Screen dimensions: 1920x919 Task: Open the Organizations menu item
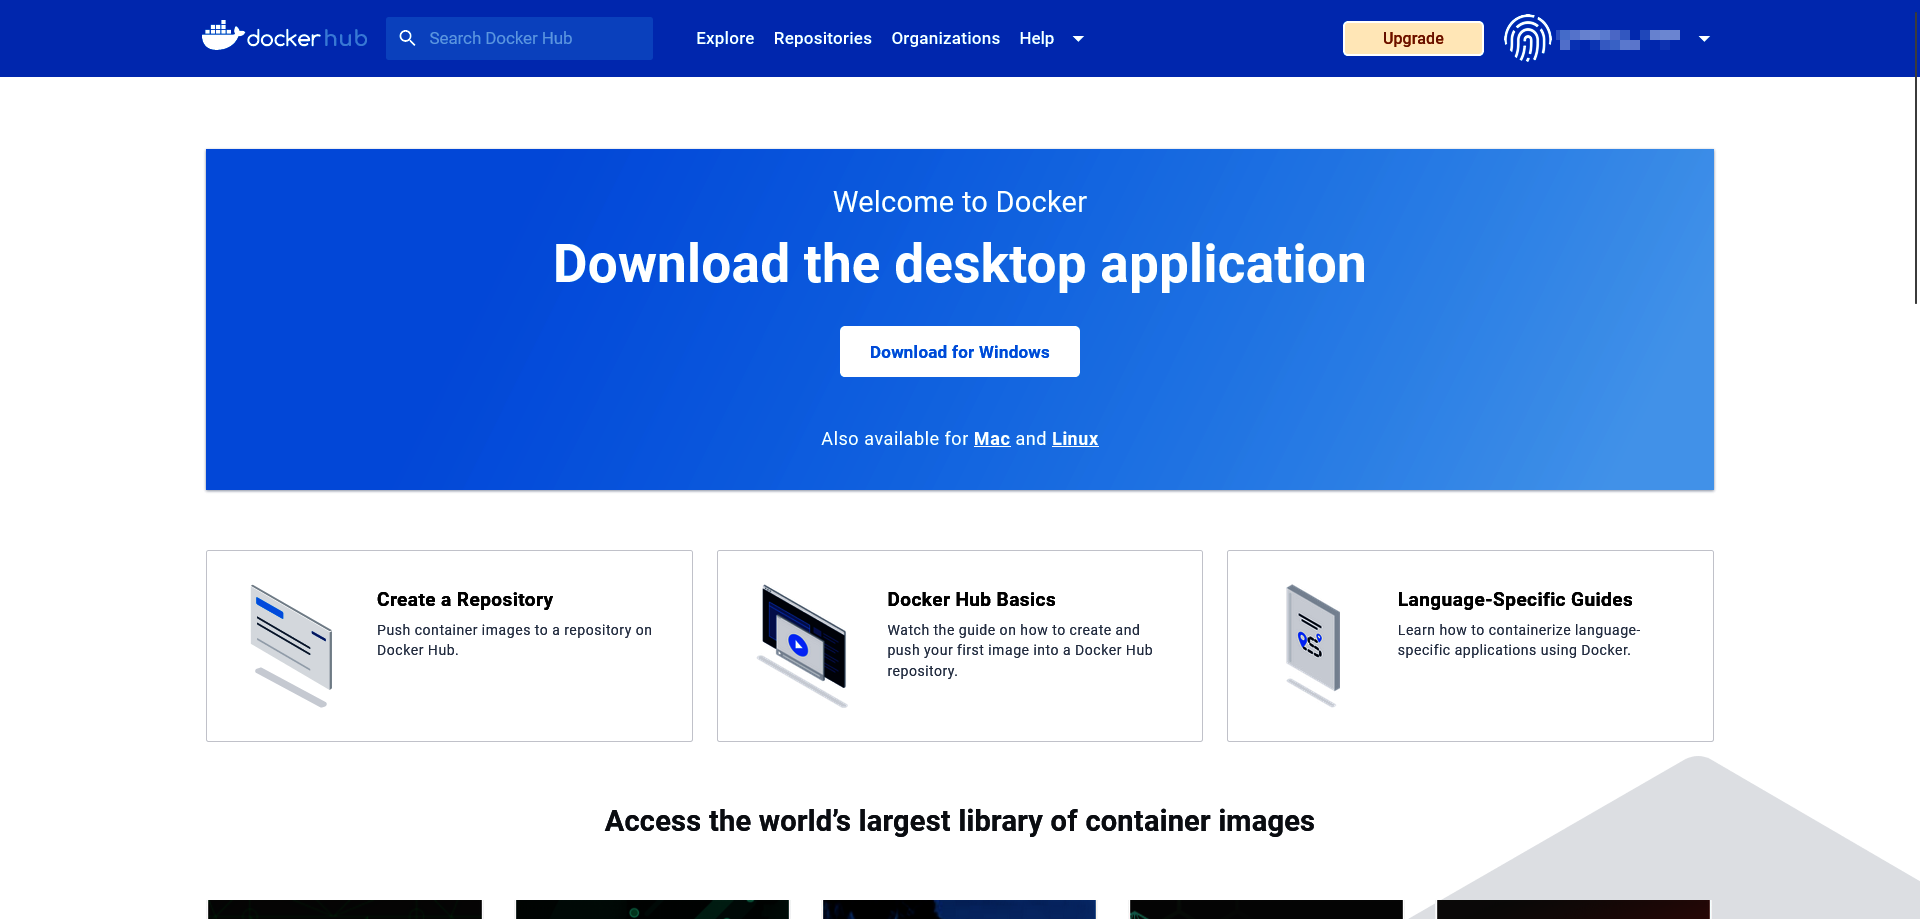(945, 38)
